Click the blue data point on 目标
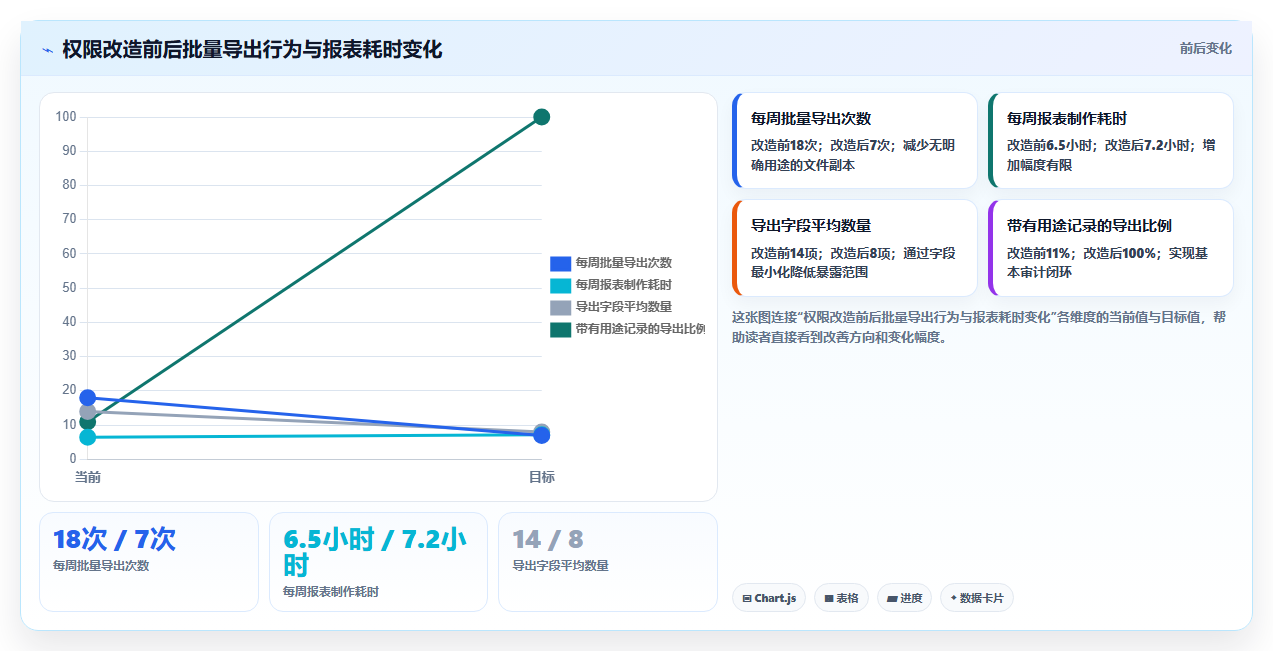 click(x=541, y=435)
